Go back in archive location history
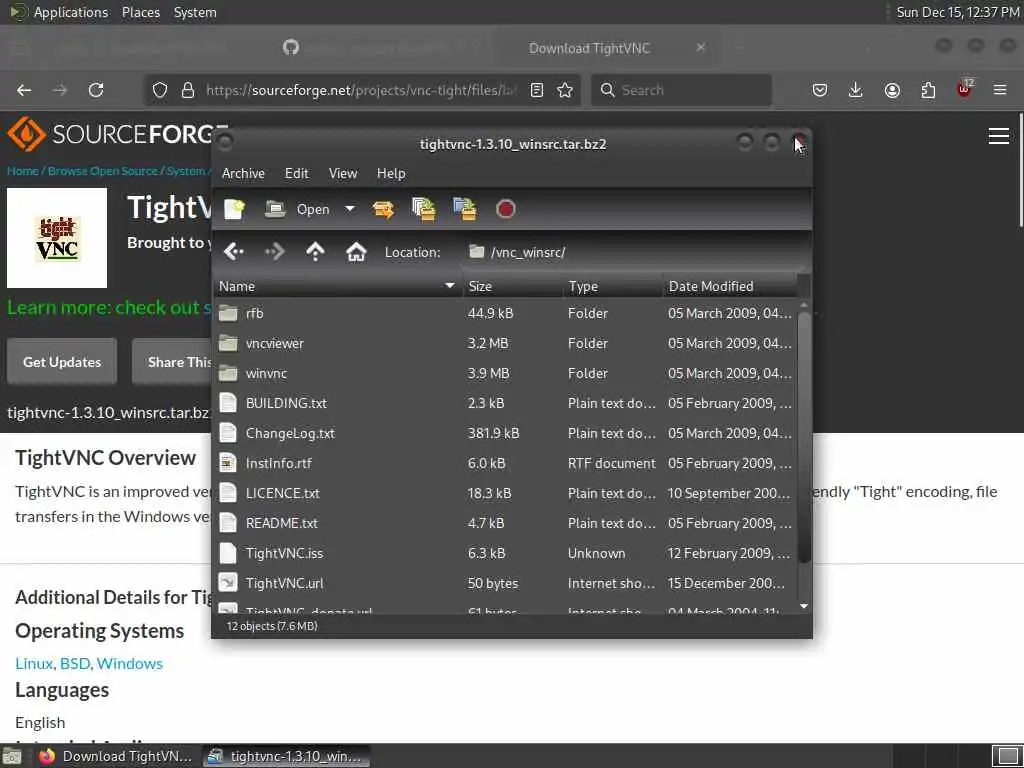 coord(234,251)
